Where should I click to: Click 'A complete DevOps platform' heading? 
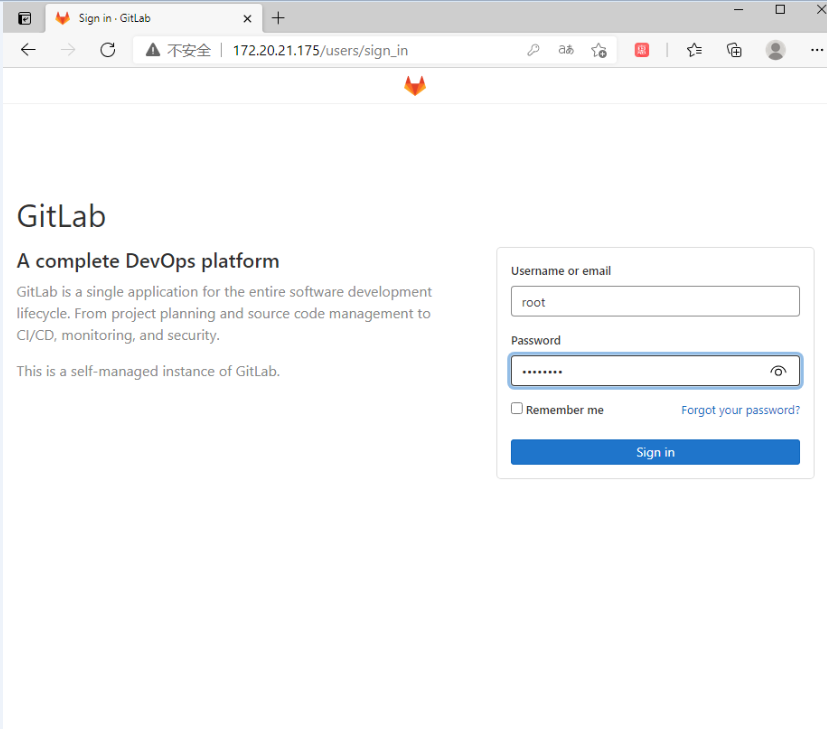[148, 261]
